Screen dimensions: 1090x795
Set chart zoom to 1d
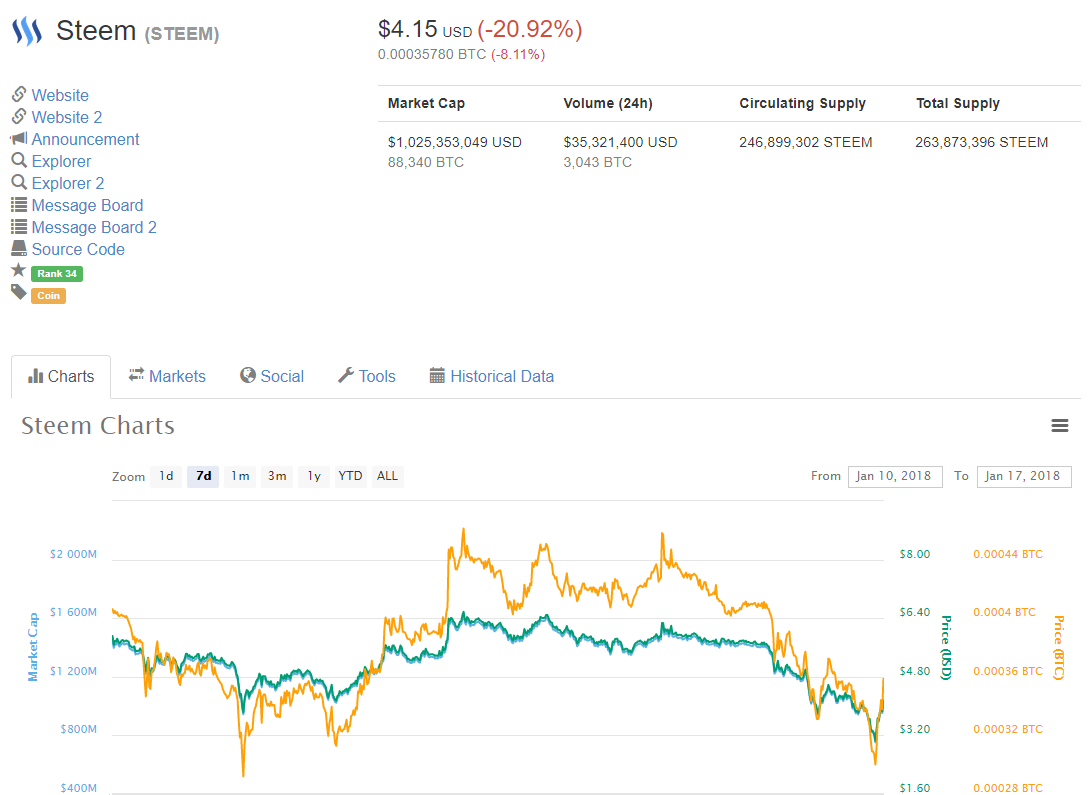(x=166, y=476)
